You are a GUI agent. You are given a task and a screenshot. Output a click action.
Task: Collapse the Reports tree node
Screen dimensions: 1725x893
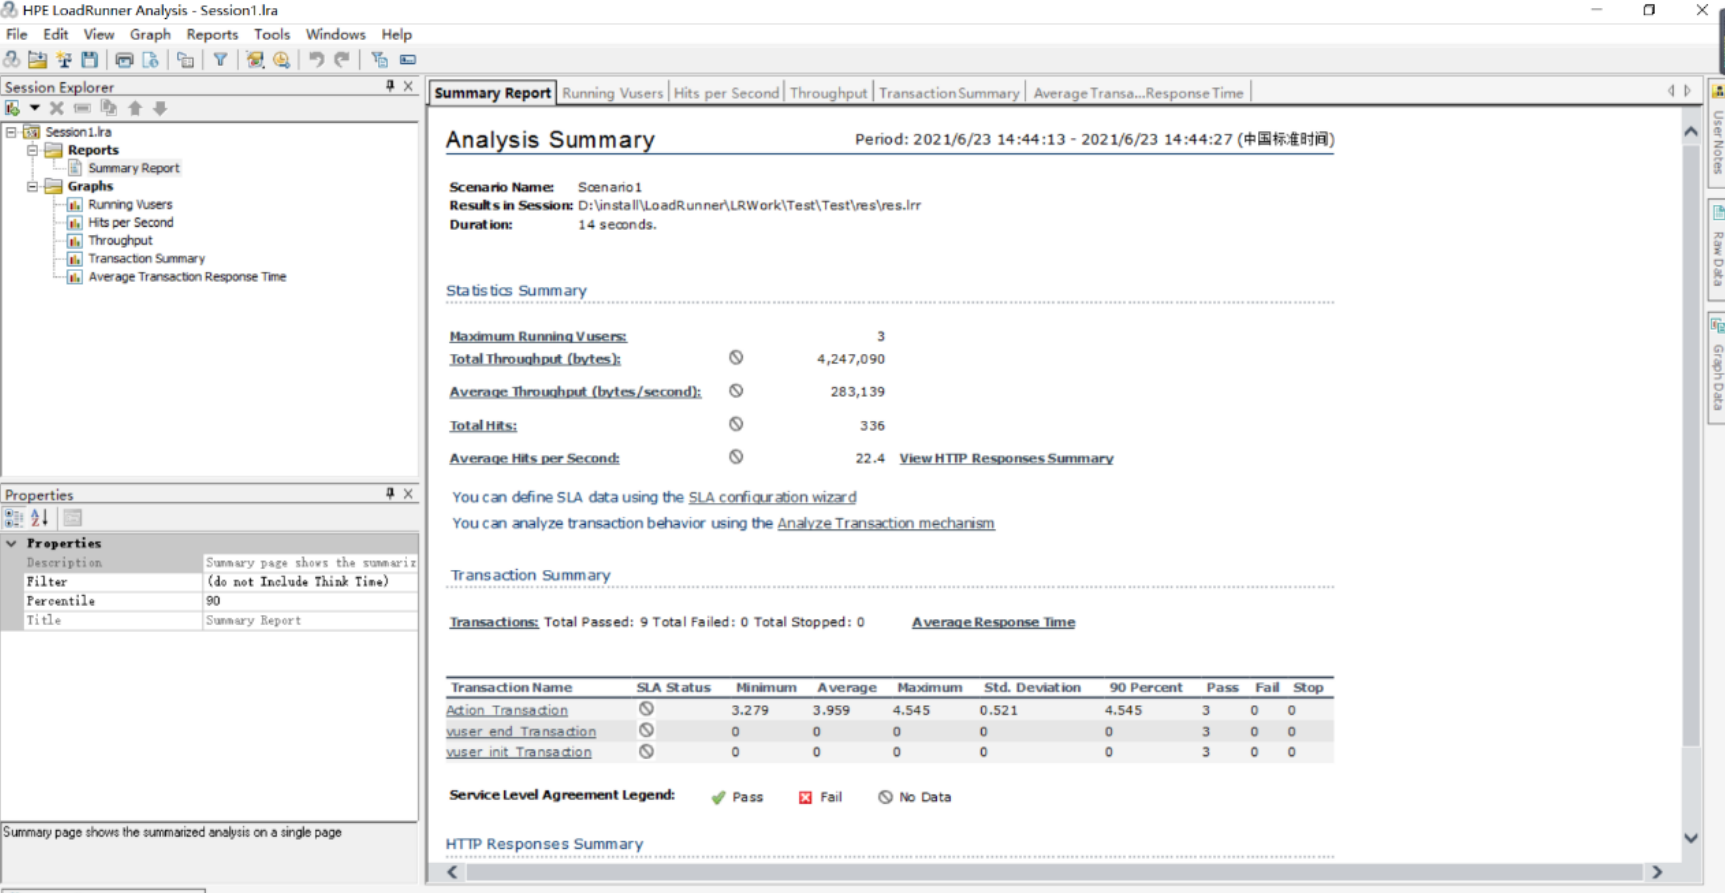click(x=32, y=150)
